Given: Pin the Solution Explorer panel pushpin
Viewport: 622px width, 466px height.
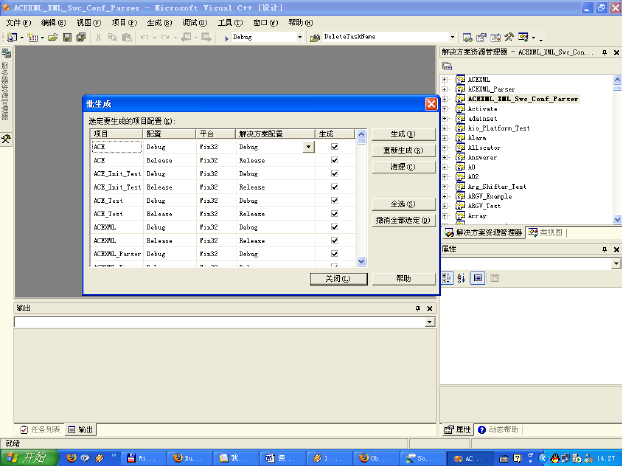Looking at the screenshot, I should click(605, 52).
